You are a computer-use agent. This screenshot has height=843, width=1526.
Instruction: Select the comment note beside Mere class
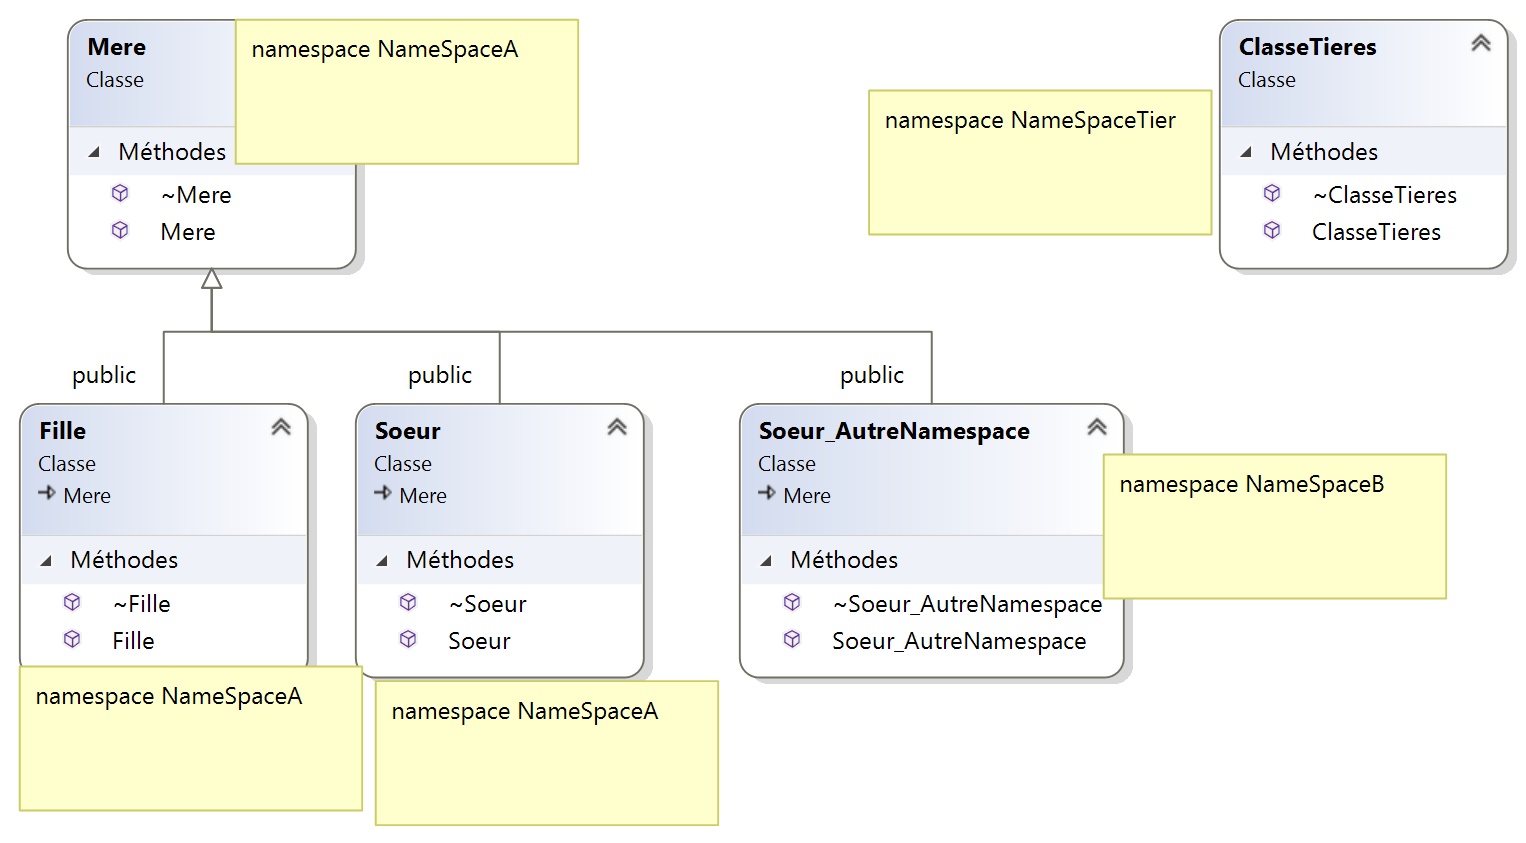[407, 92]
